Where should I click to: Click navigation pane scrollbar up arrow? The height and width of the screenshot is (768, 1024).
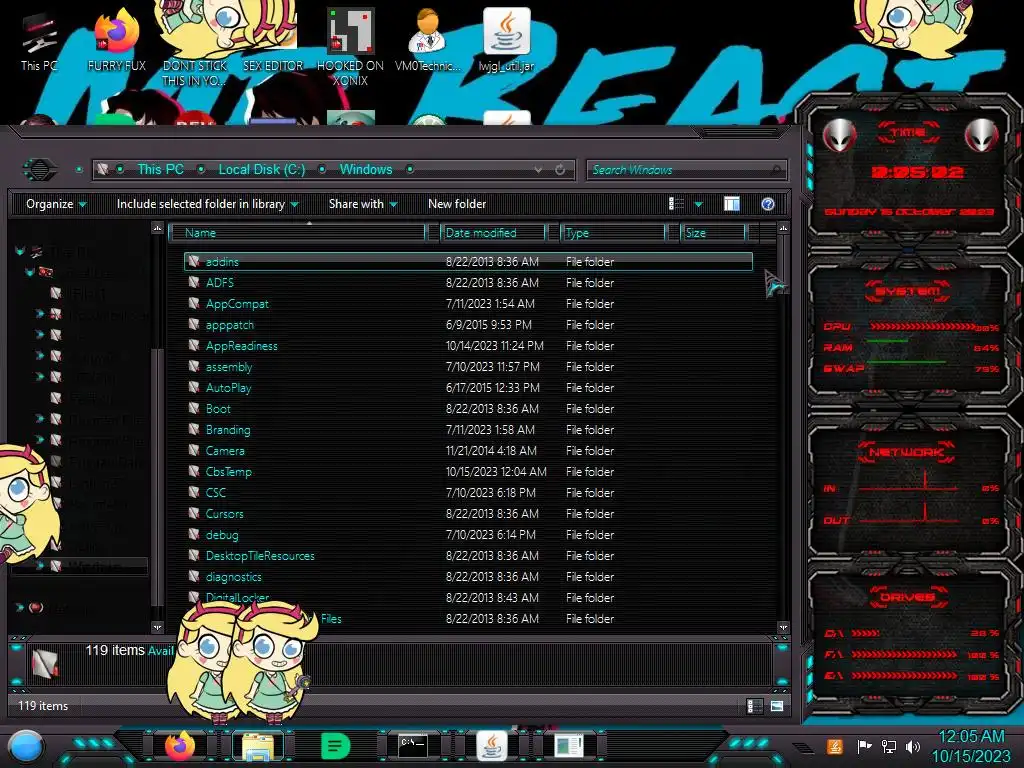[157, 228]
